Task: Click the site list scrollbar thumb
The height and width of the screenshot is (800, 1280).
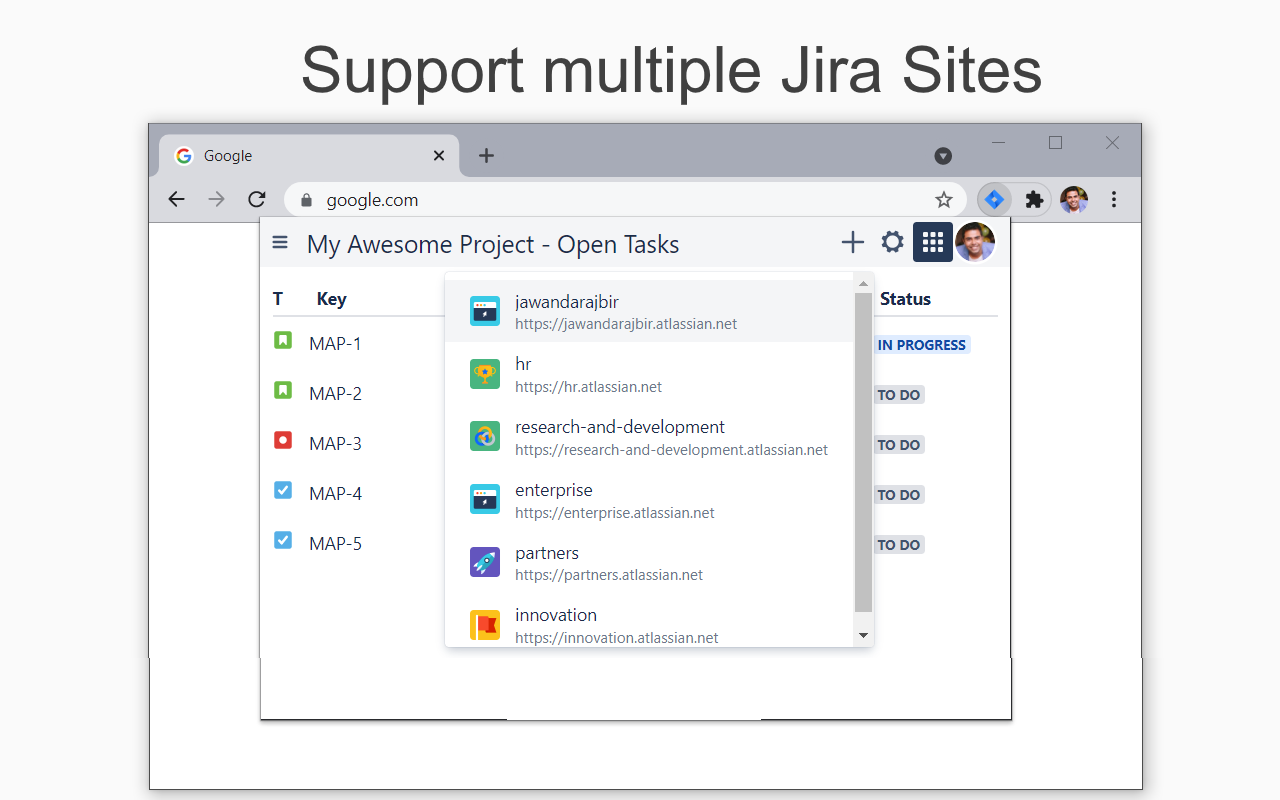Action: point(864,452)
